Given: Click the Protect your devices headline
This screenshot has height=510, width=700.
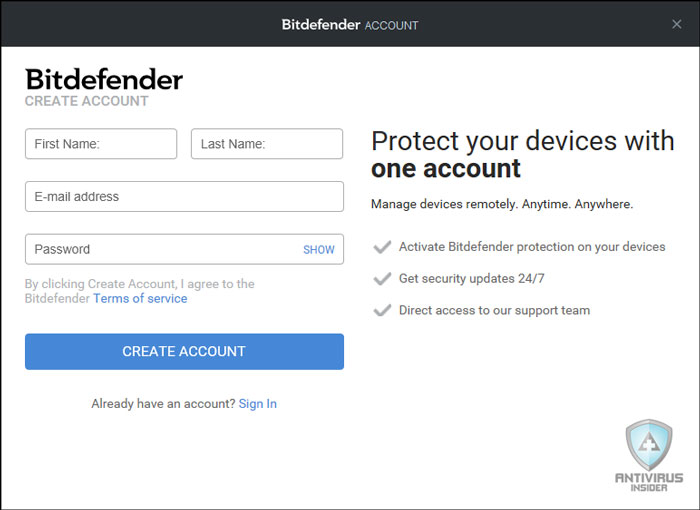Looking at the screenshot, I should [522, 155].
